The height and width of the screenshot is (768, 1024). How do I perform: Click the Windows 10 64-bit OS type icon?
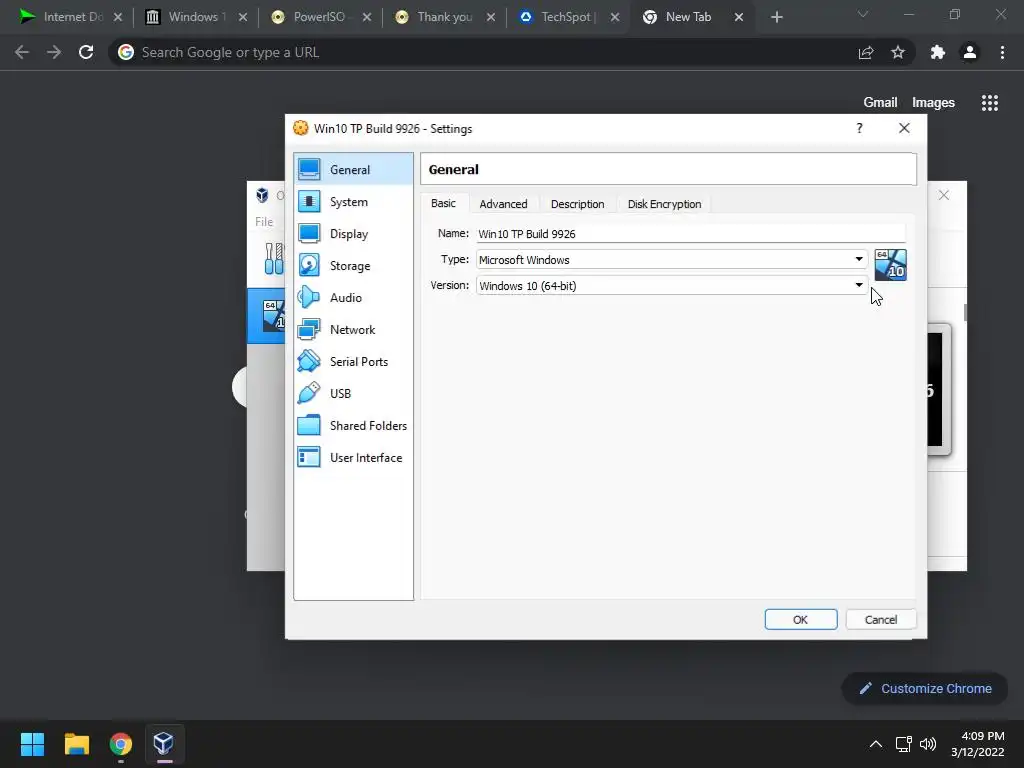click(890, 264)
